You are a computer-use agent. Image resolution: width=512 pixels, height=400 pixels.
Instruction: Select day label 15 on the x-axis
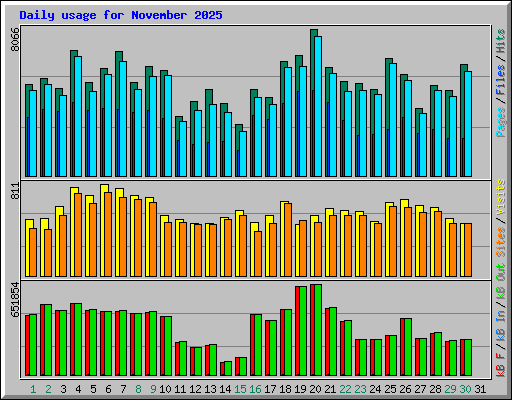(x=240, y=389)
